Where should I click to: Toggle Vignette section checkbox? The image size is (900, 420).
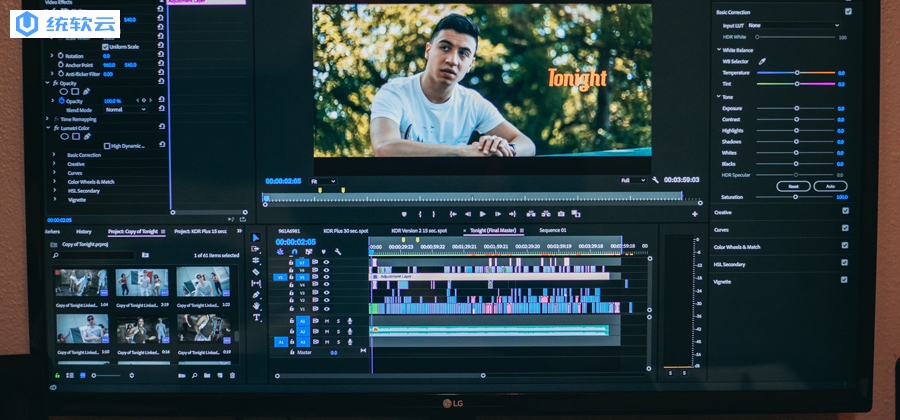coord(844,280)
